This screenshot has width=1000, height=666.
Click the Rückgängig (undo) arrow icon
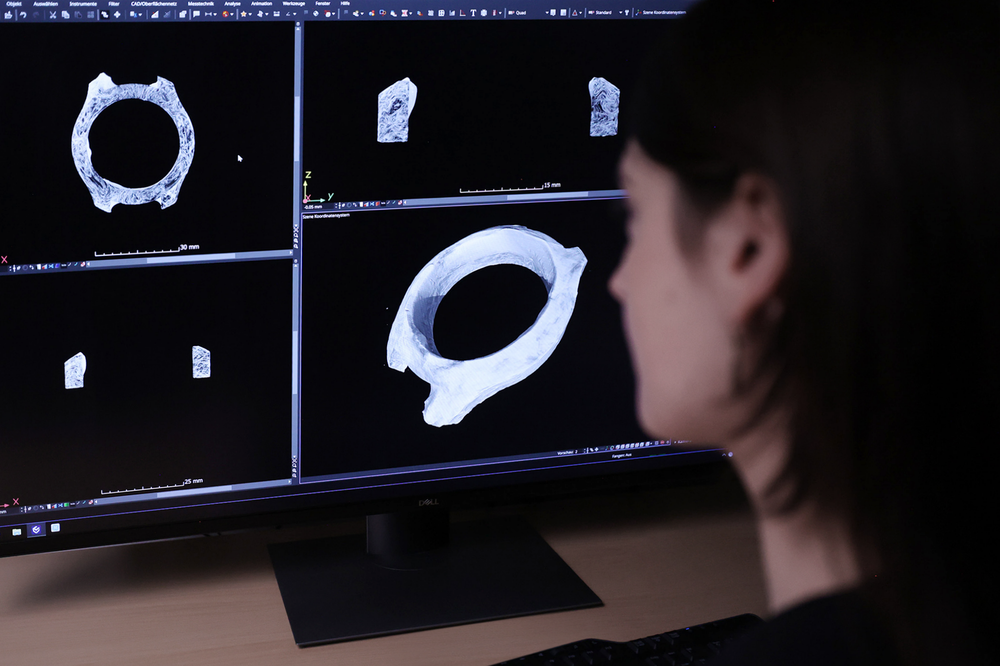point(24,17)
